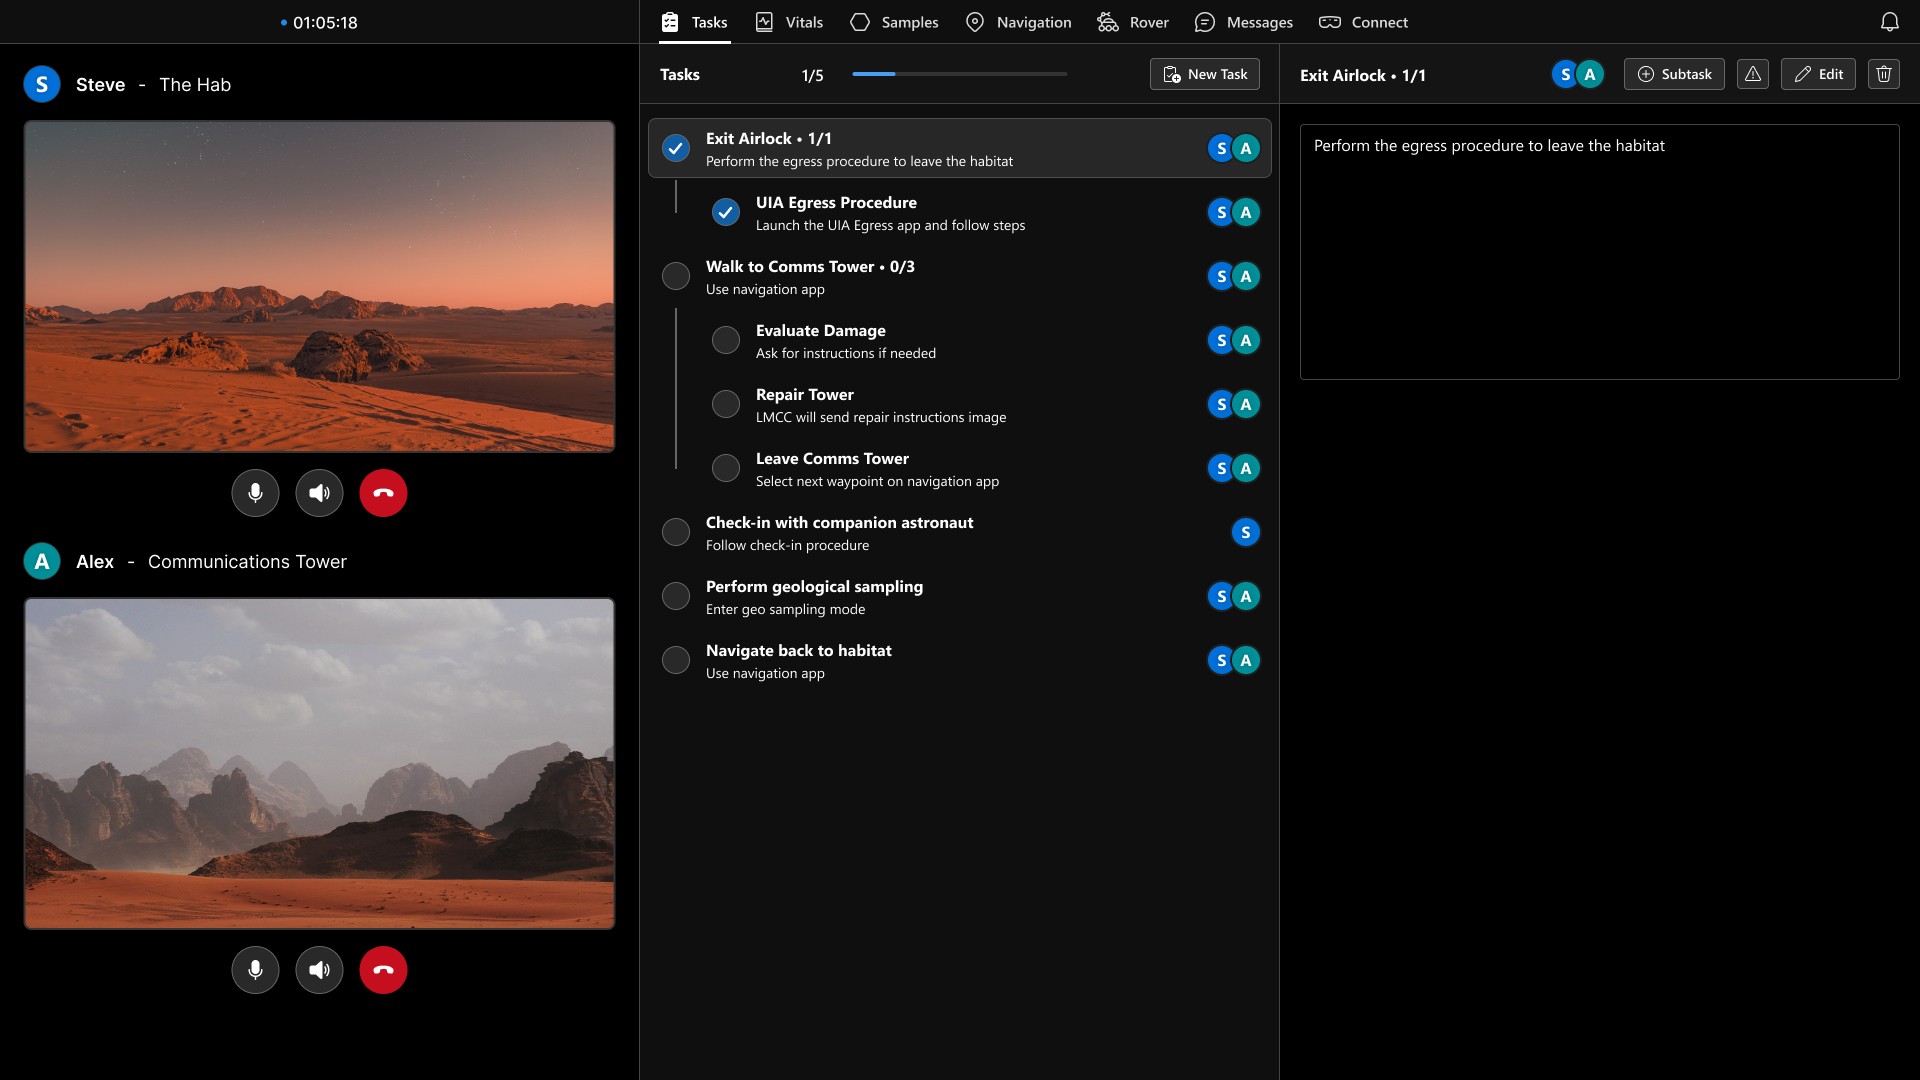End the call with Steve
Screen dimensions: 1920x1080
point(383,493)
